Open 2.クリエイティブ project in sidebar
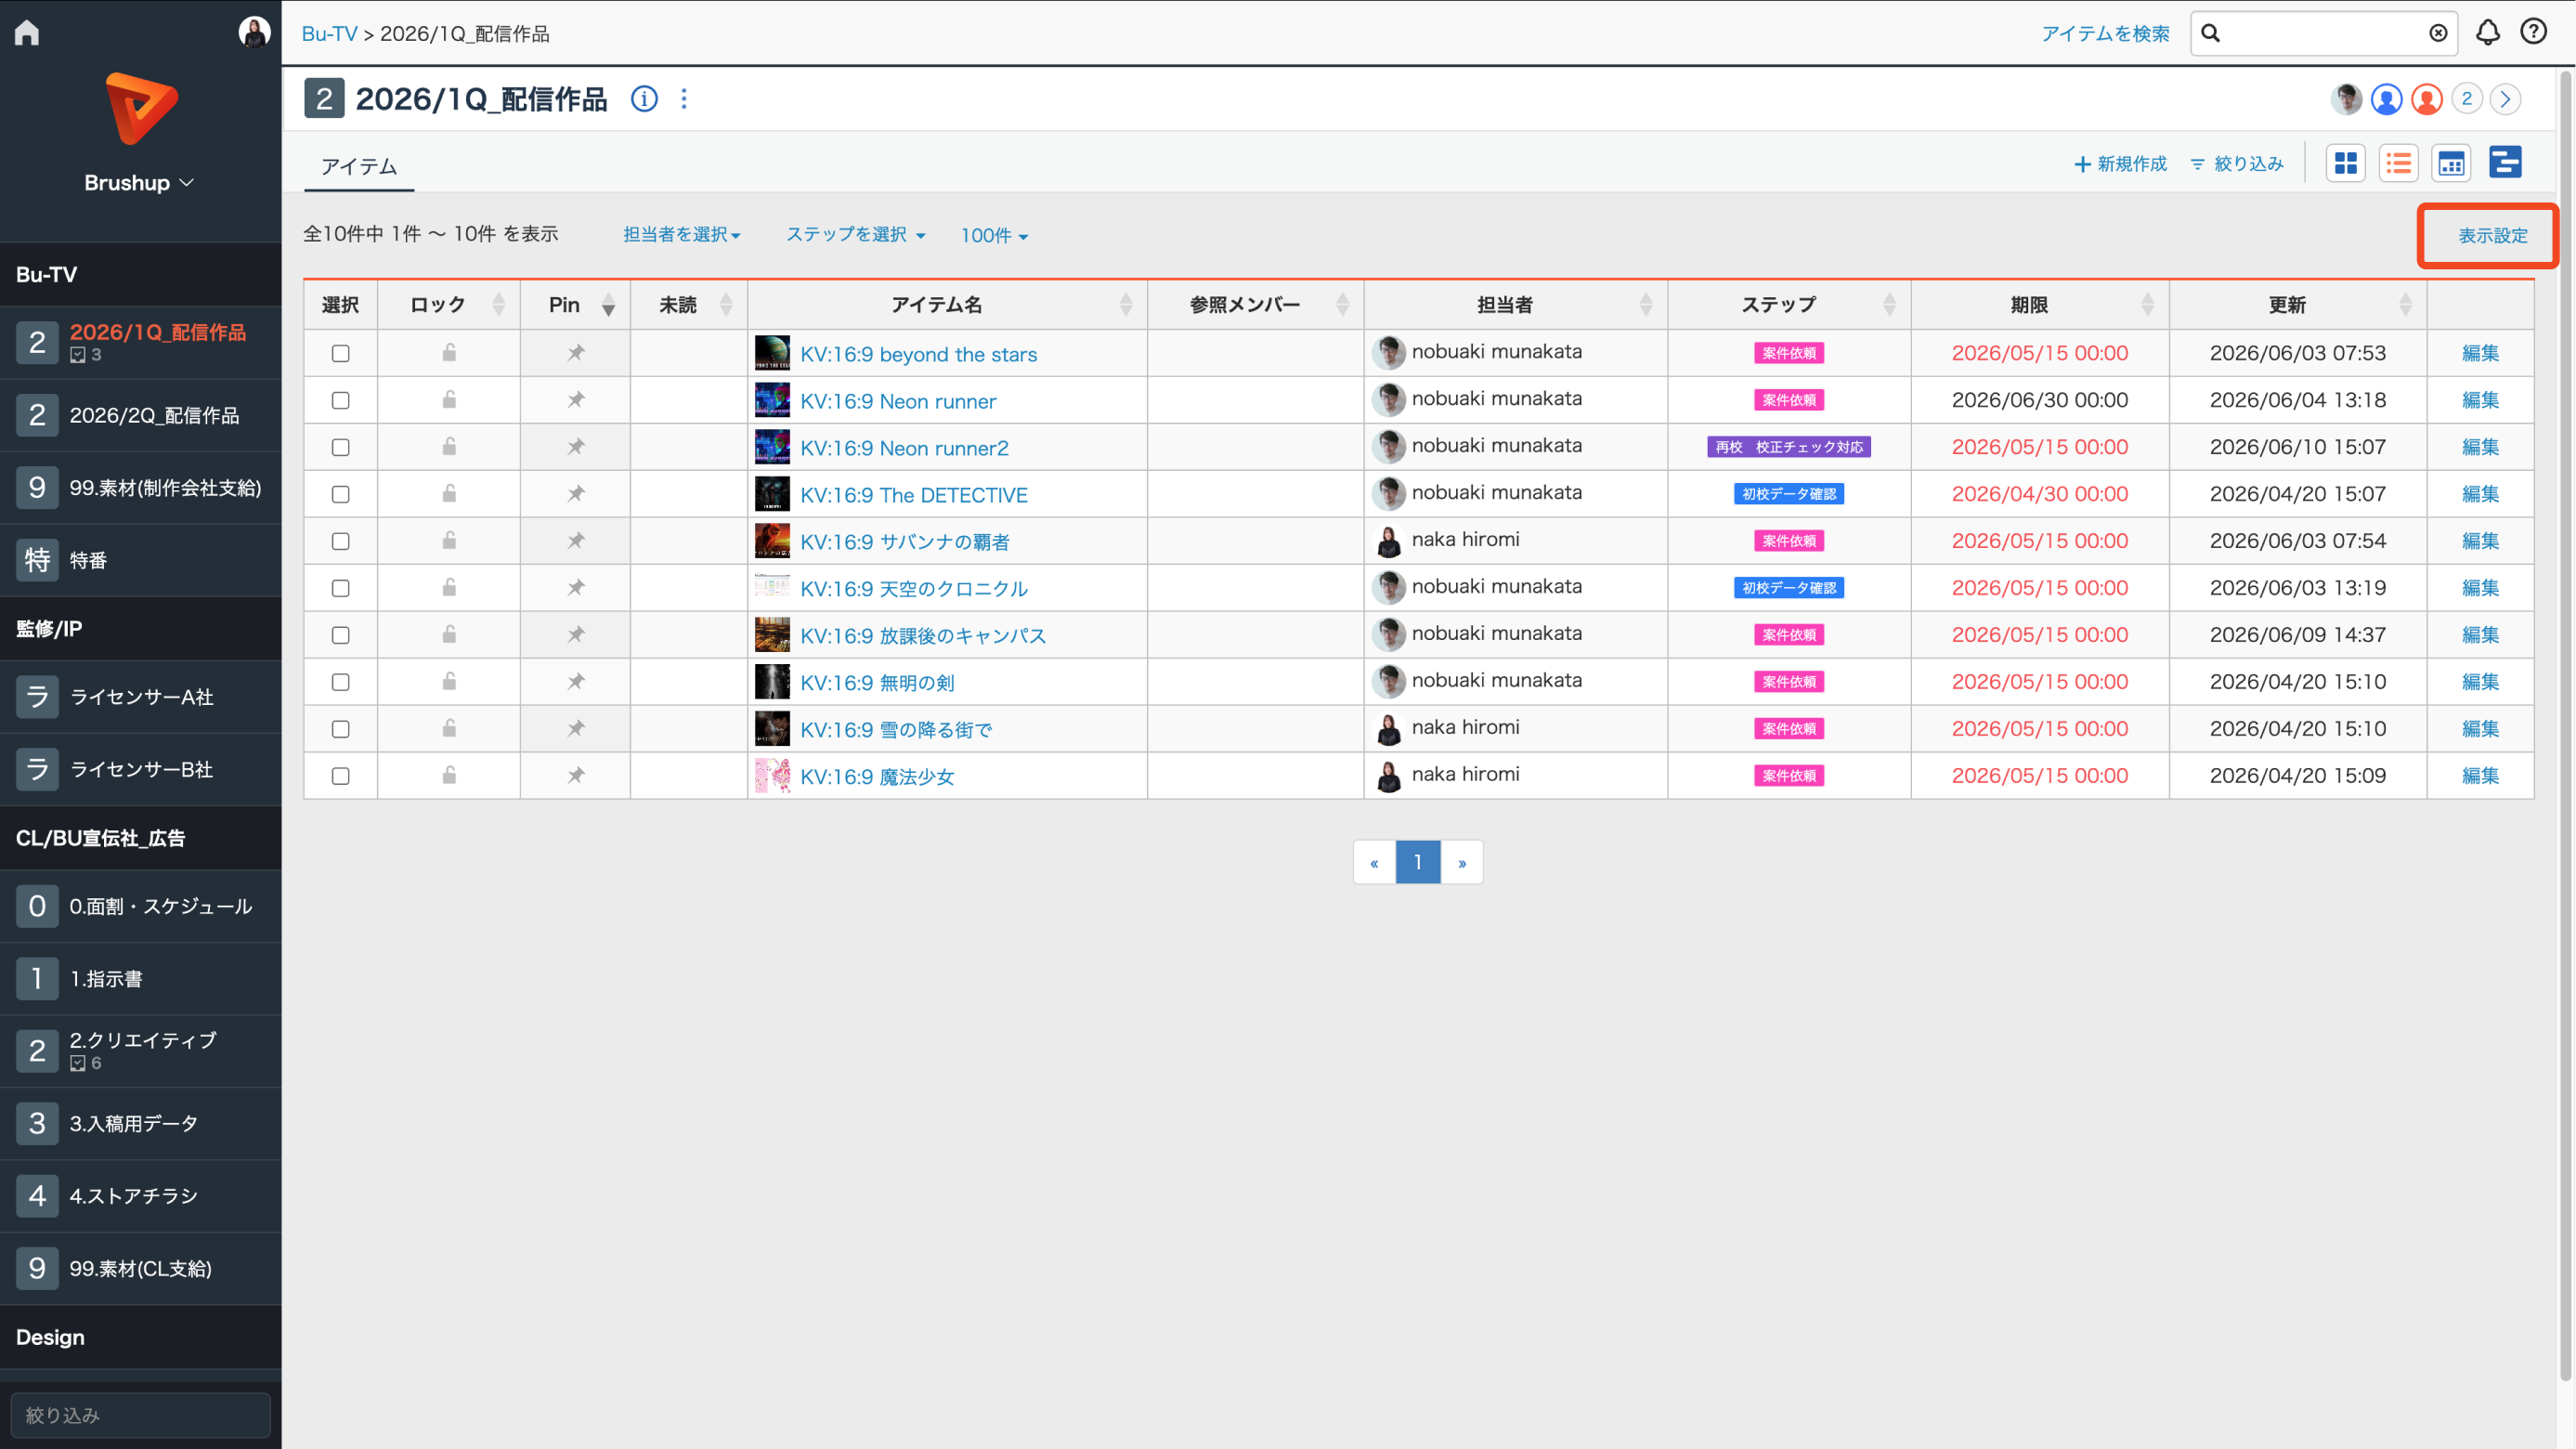 141,1051
